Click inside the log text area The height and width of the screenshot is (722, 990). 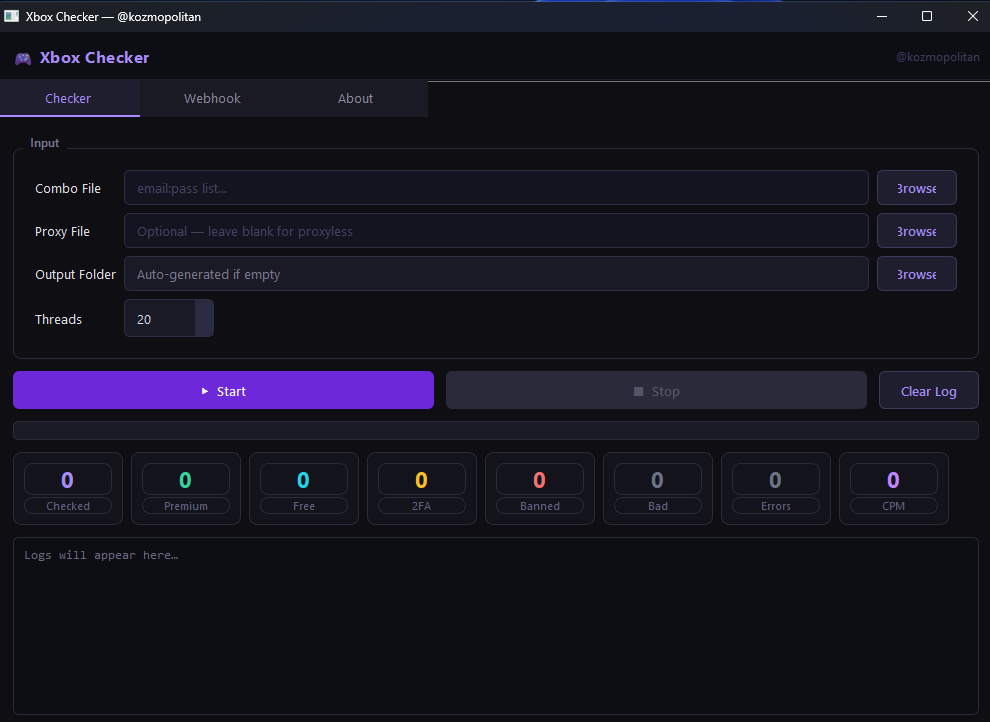pos(496,626)
